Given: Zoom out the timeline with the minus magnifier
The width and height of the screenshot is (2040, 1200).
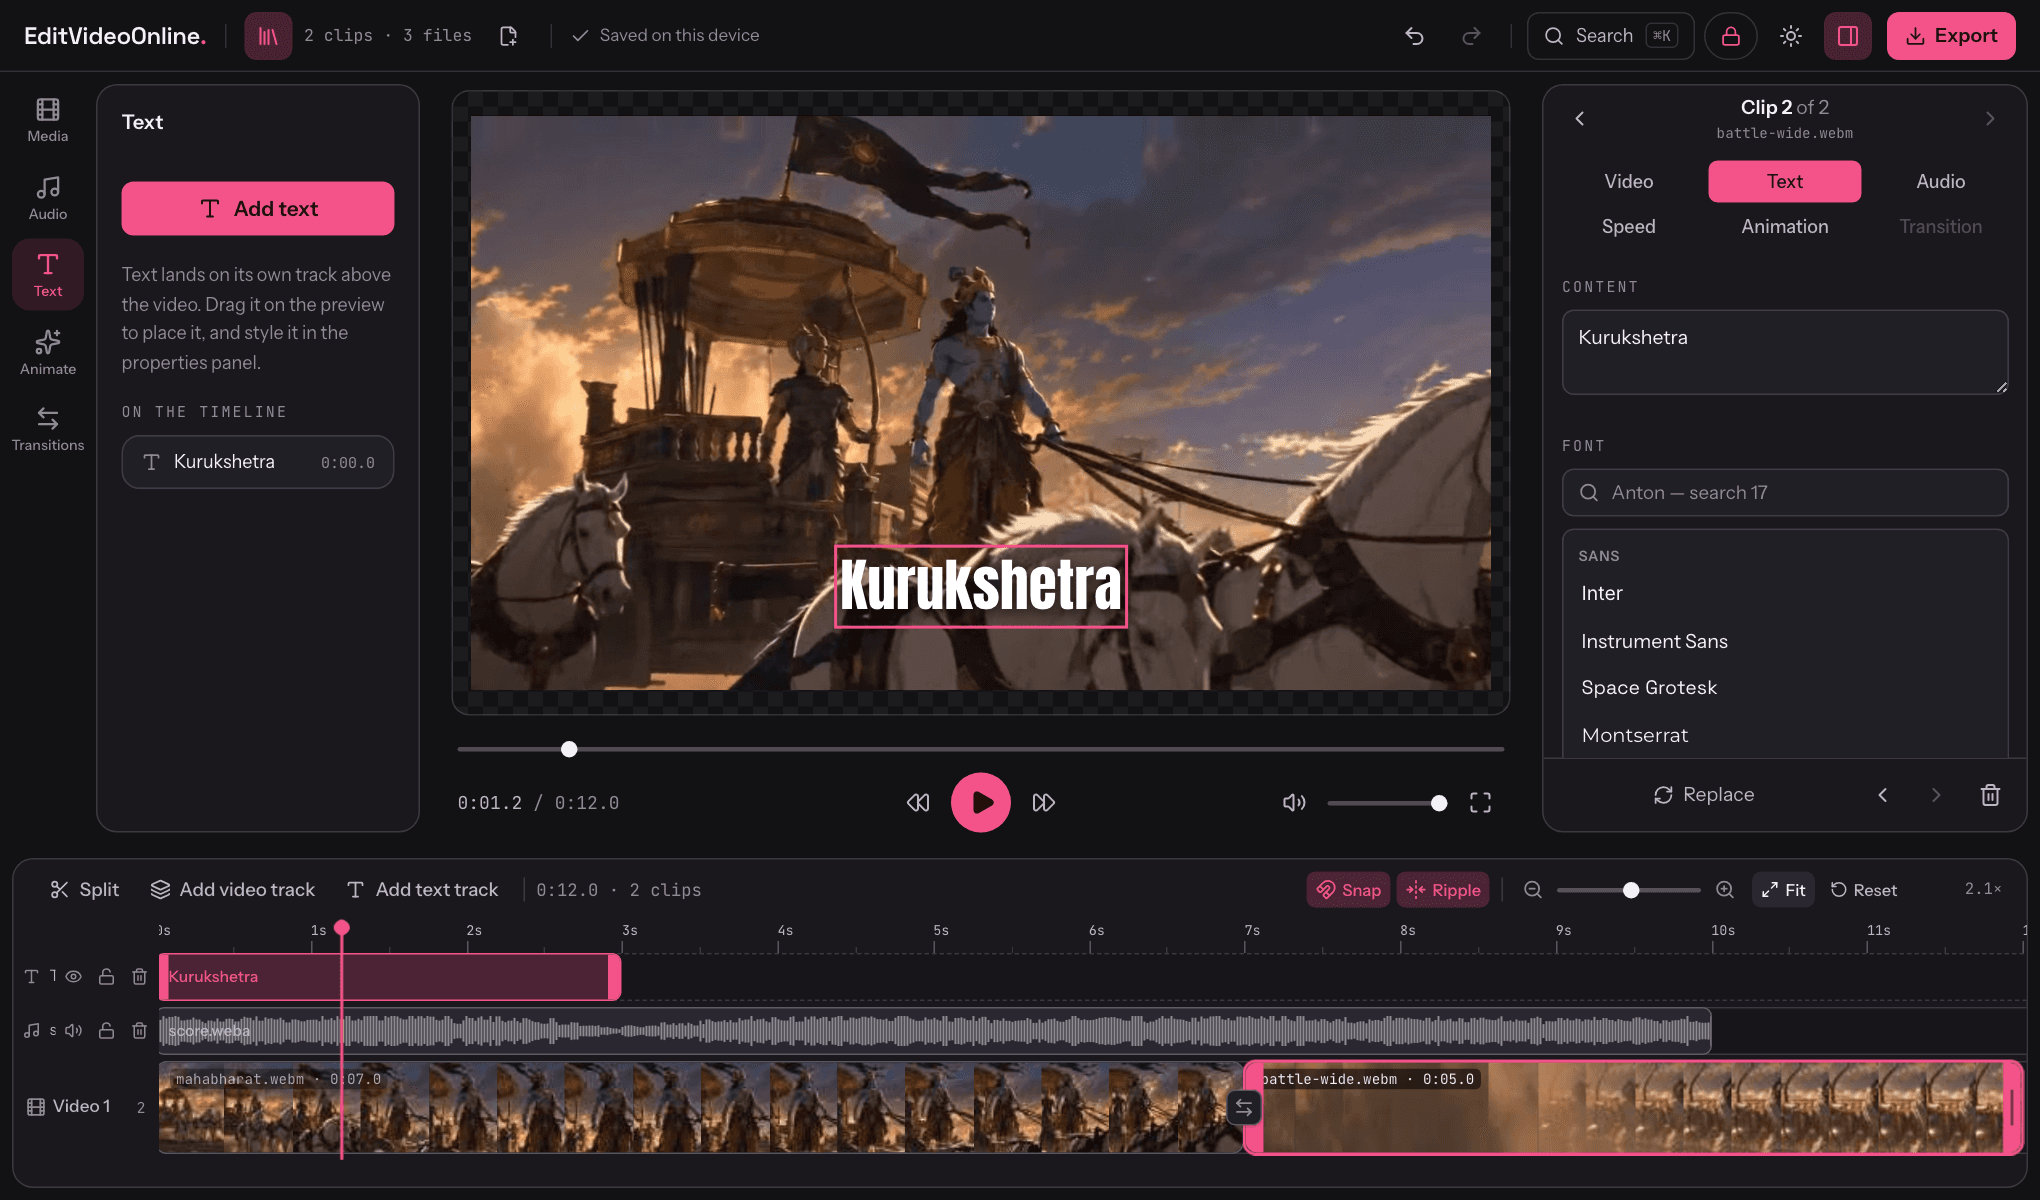Looking at the screenshot, I should click(x=1532, y=889).
